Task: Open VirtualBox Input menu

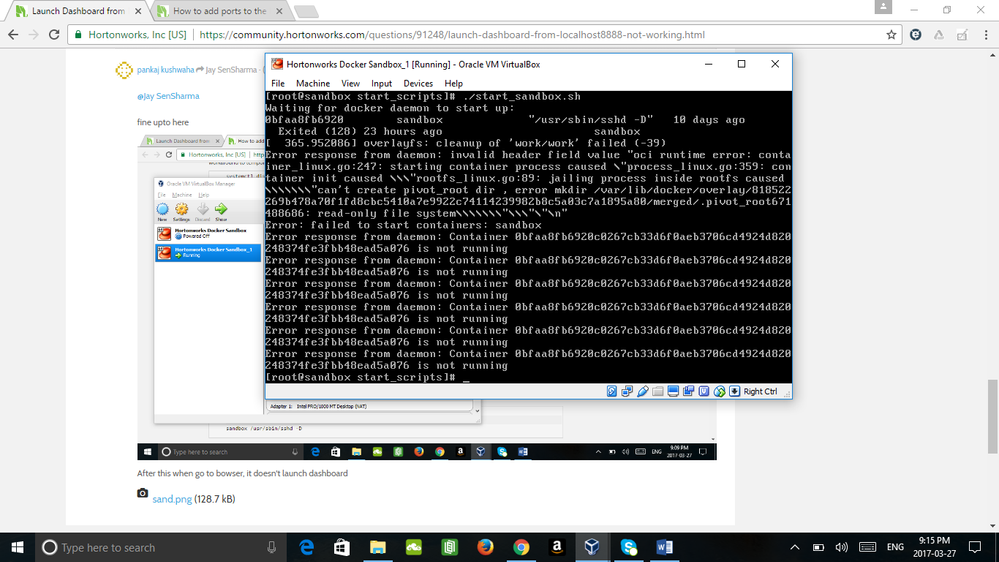Action: 382,83
